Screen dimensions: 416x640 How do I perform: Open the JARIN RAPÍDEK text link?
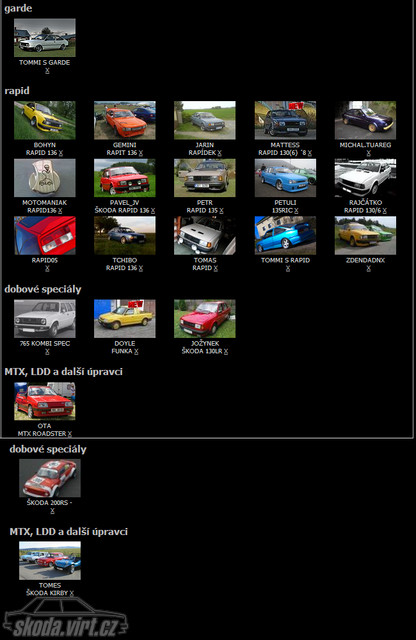(x=205, y=149)
